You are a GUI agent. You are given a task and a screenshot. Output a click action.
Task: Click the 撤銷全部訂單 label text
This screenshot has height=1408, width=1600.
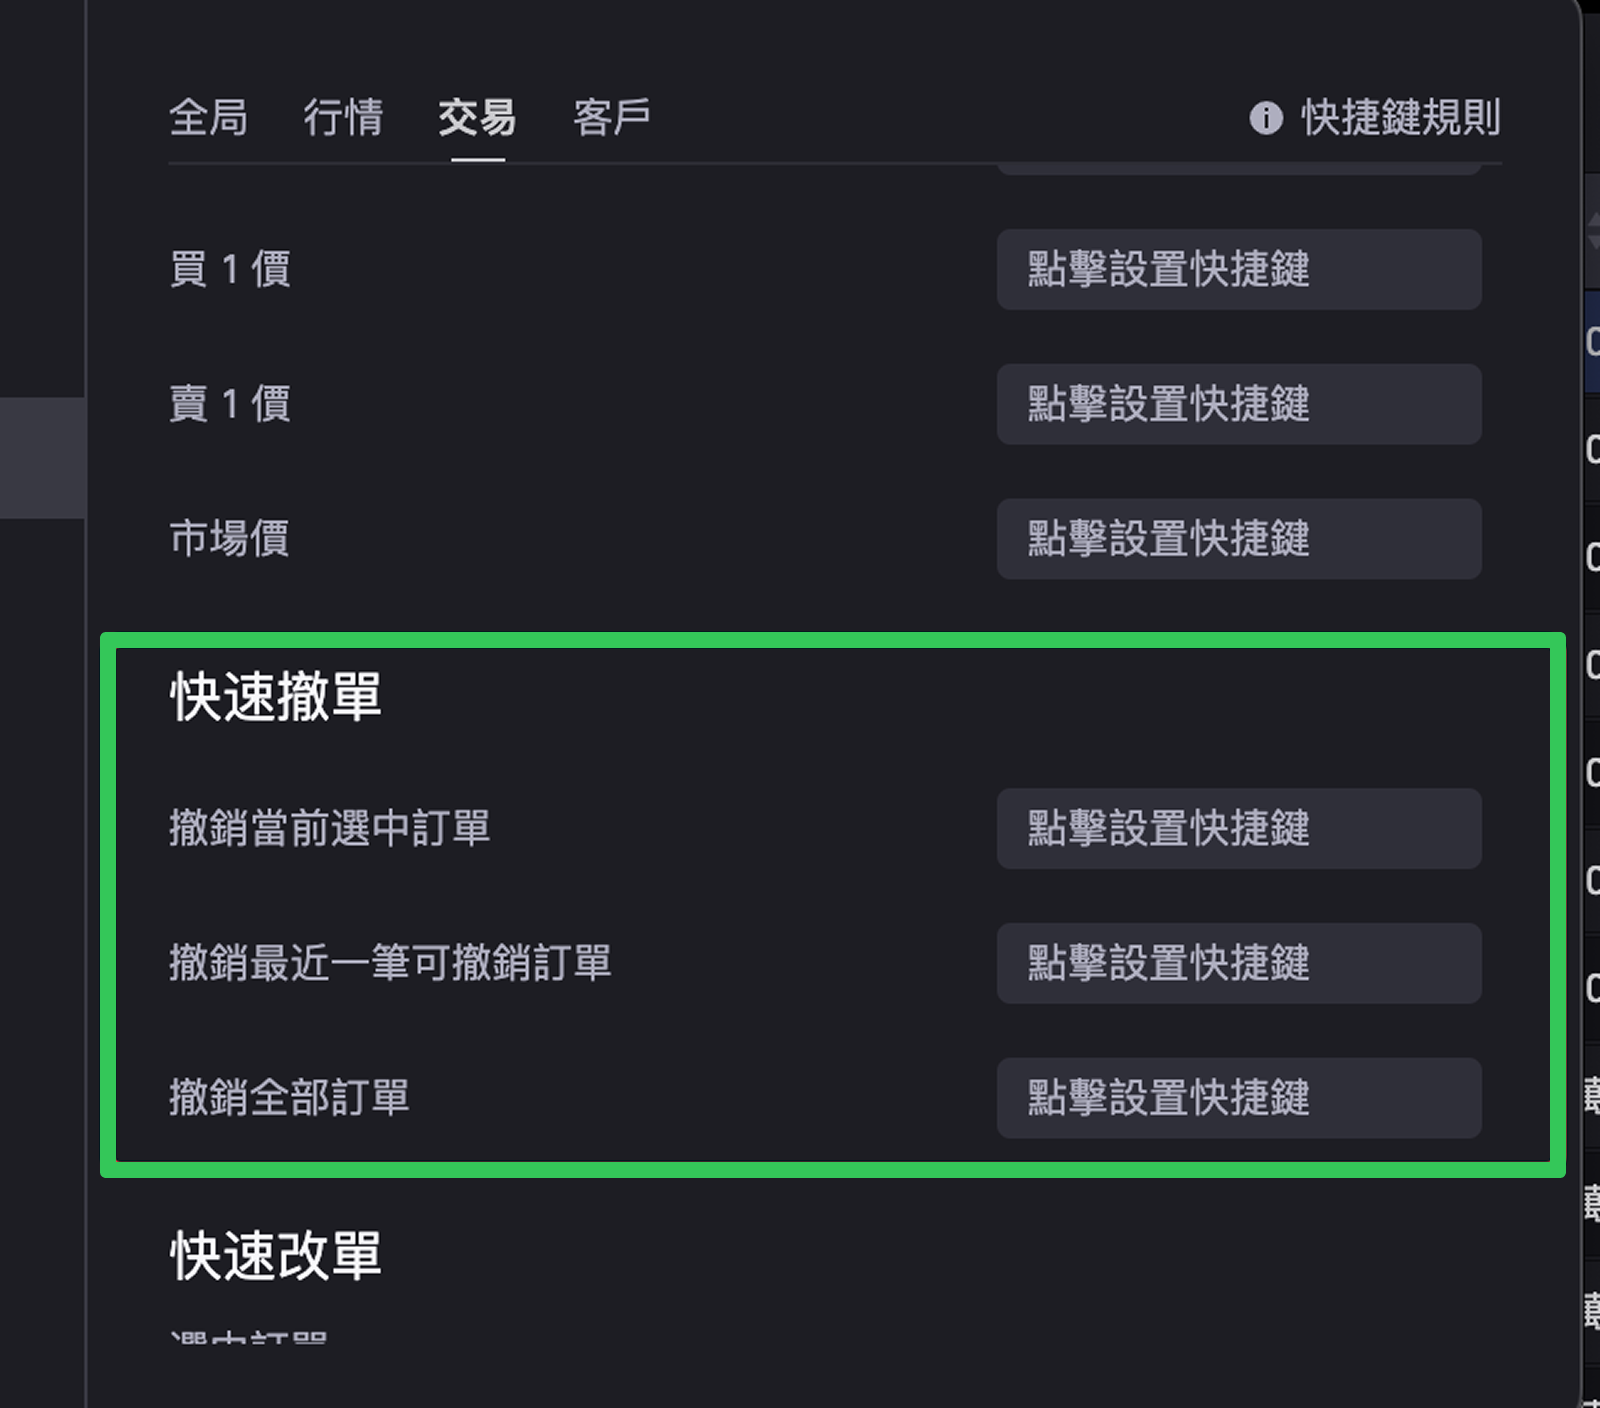(x=290, y=1098)
